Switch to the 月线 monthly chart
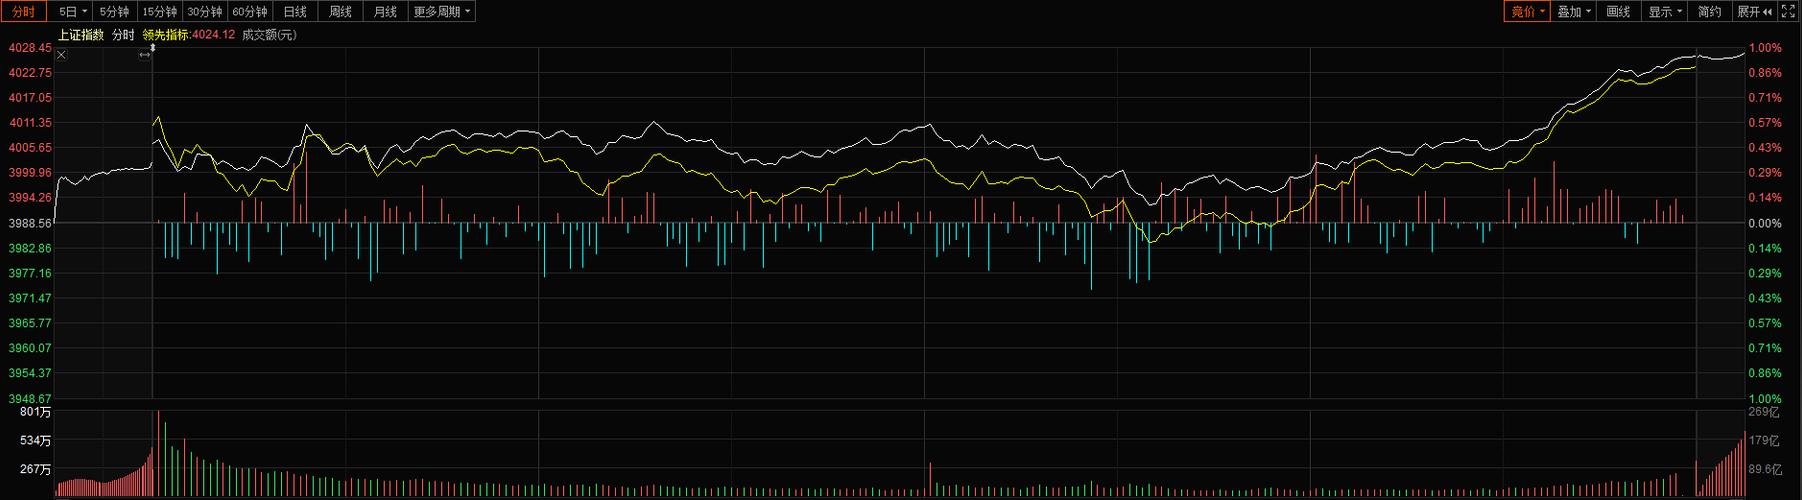The image size is (1802, 500). [385, 12]
